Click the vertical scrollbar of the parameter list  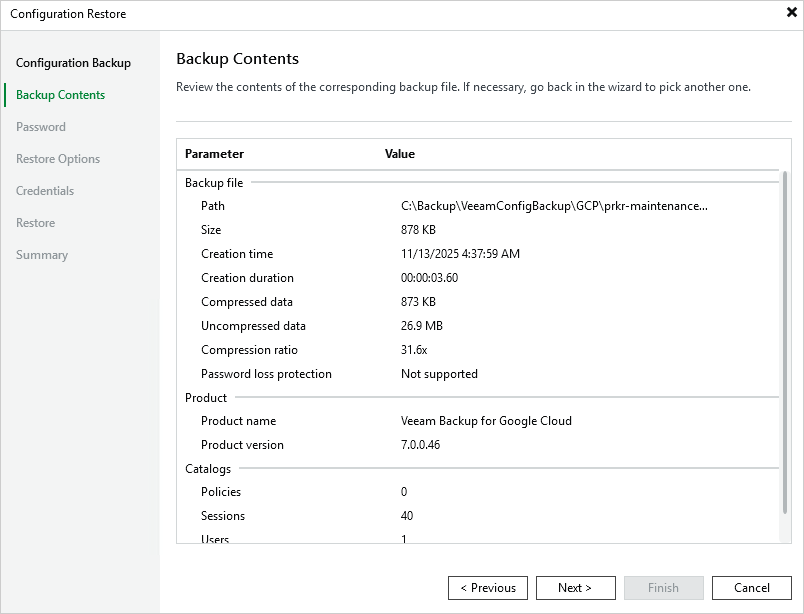point(785,343)
